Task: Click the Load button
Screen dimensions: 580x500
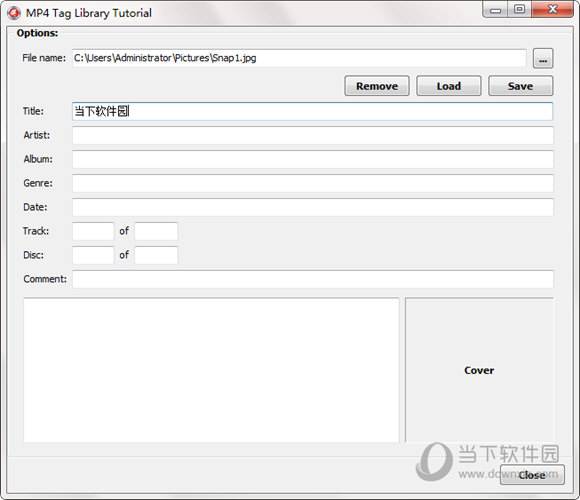Action: click(x=449, y=86)
